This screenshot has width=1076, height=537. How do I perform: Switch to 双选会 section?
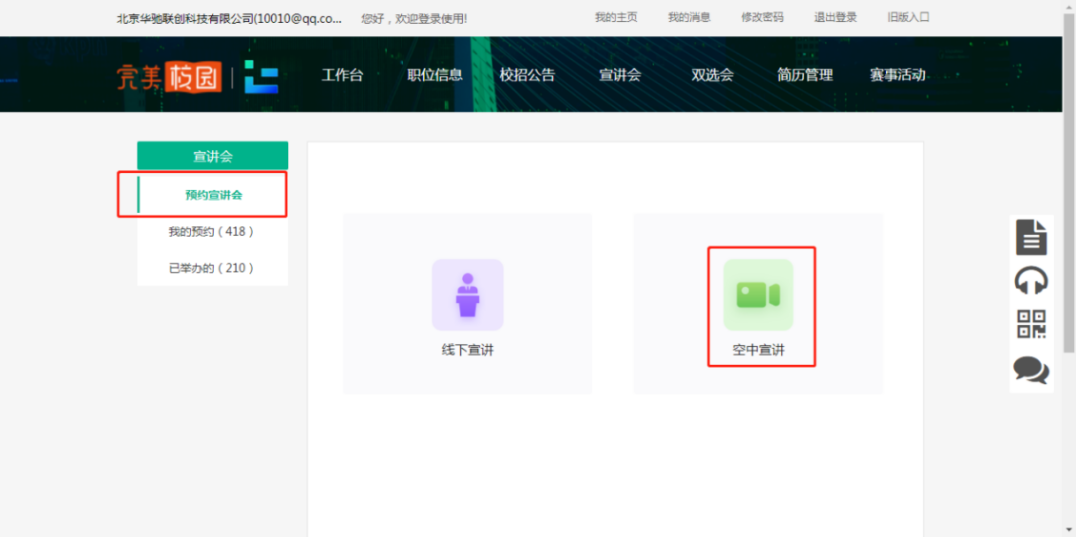tap(712, 75)
